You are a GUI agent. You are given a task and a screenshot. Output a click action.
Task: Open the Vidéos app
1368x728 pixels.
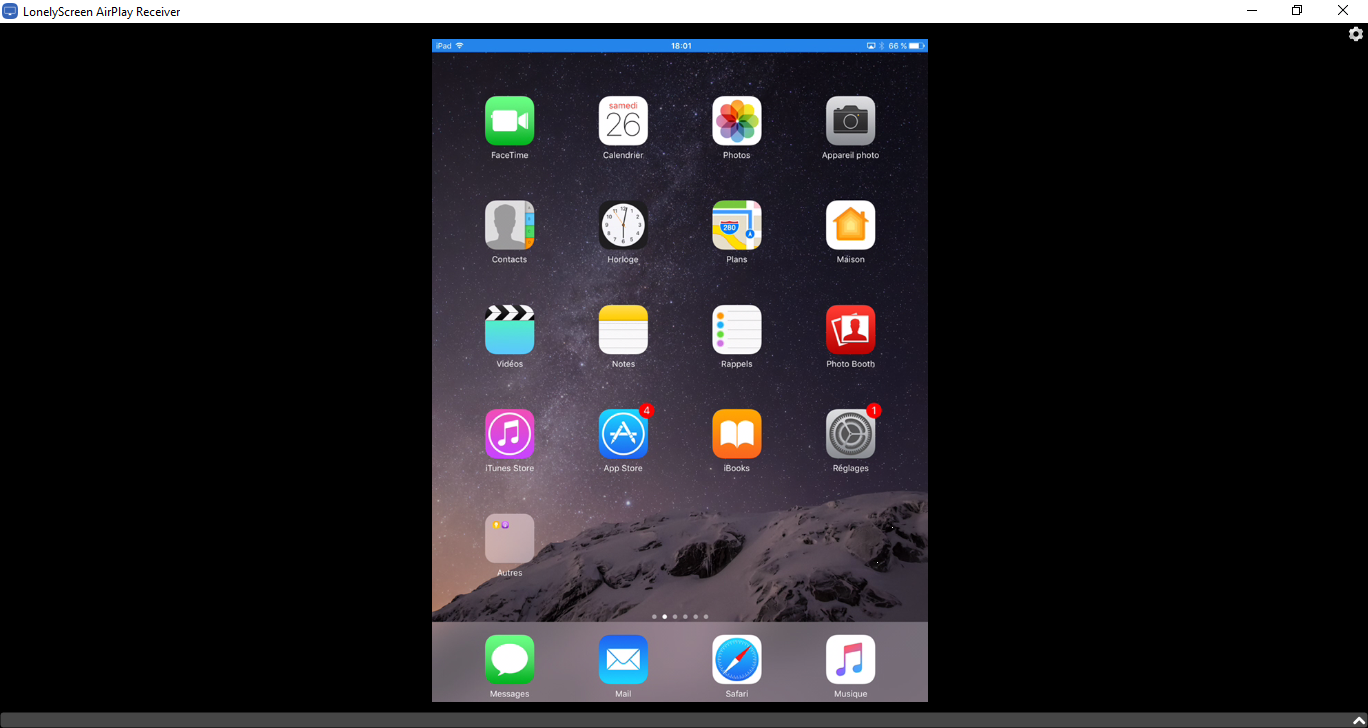pos(509,330)
